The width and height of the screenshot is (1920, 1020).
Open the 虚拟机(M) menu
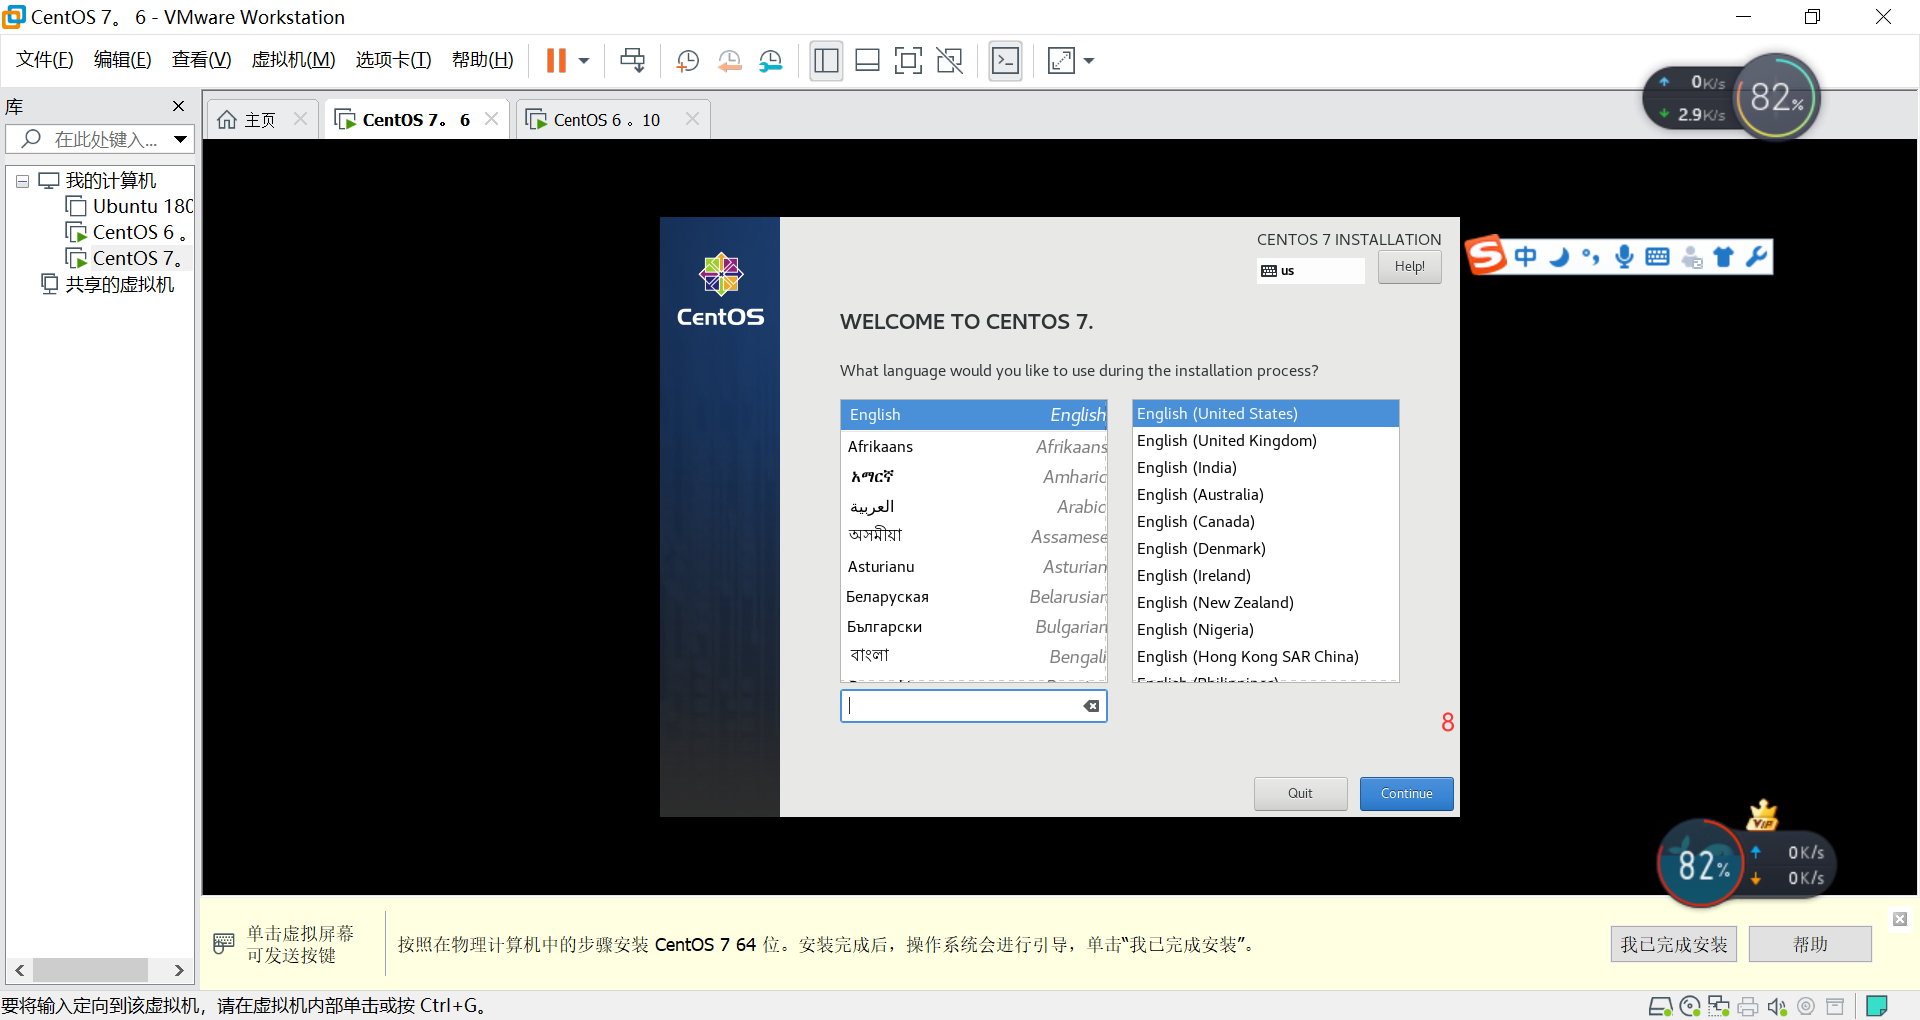click(293, 60)
